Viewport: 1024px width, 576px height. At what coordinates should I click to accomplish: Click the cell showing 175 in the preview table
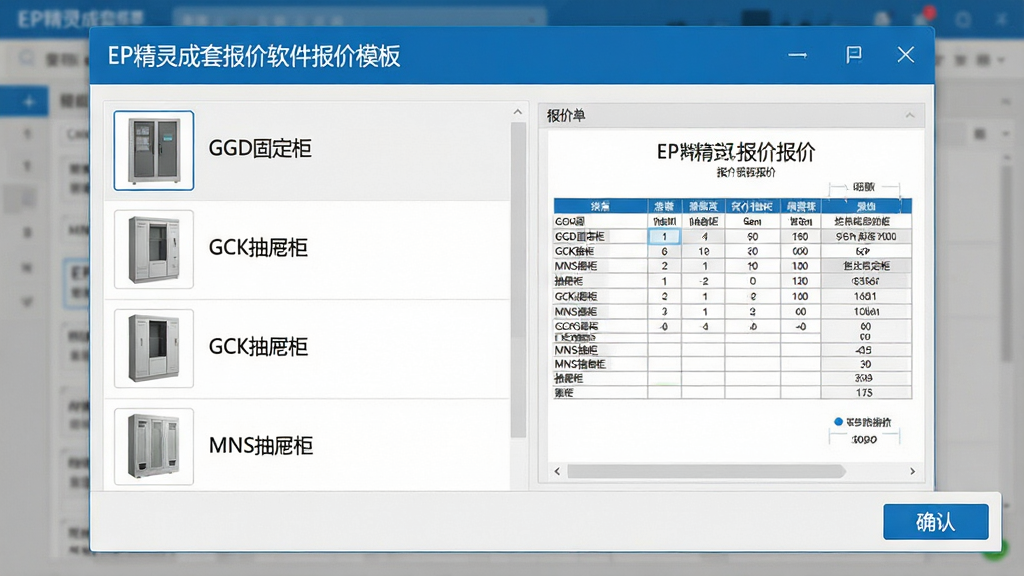864,392
